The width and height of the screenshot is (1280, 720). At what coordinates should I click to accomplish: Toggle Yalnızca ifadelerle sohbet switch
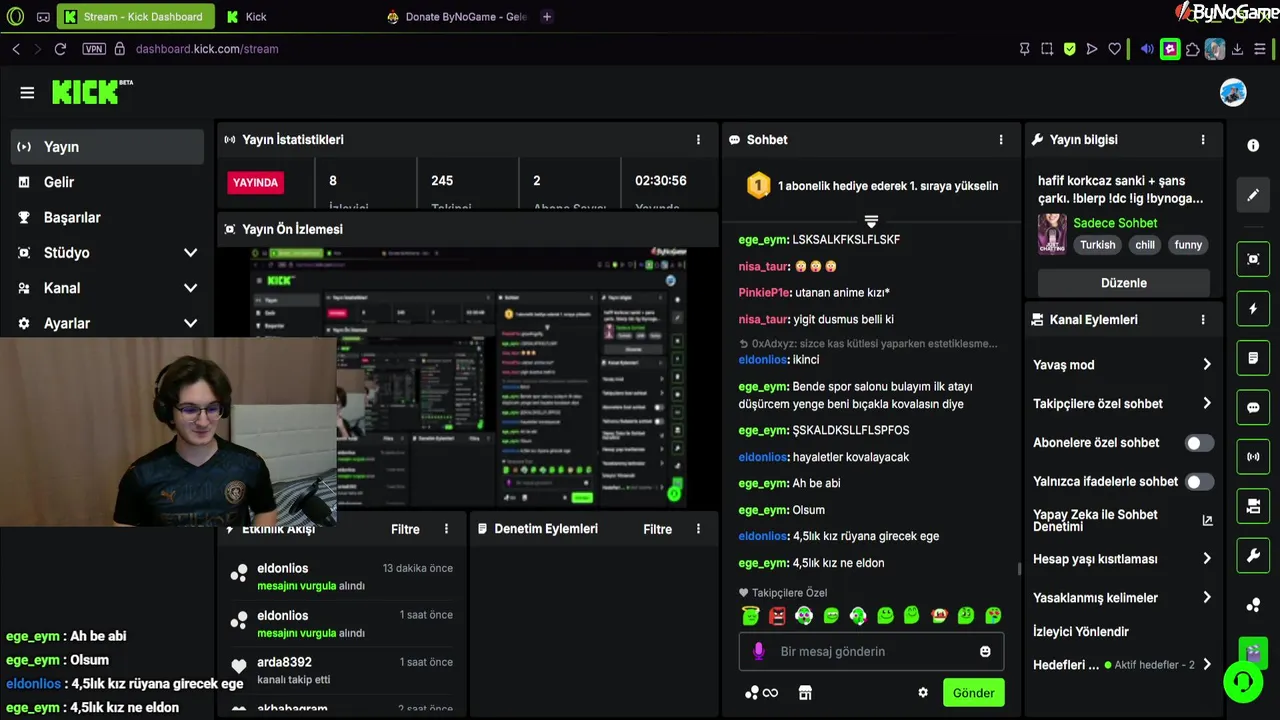pyautogui.click(x=1199, y=482)
